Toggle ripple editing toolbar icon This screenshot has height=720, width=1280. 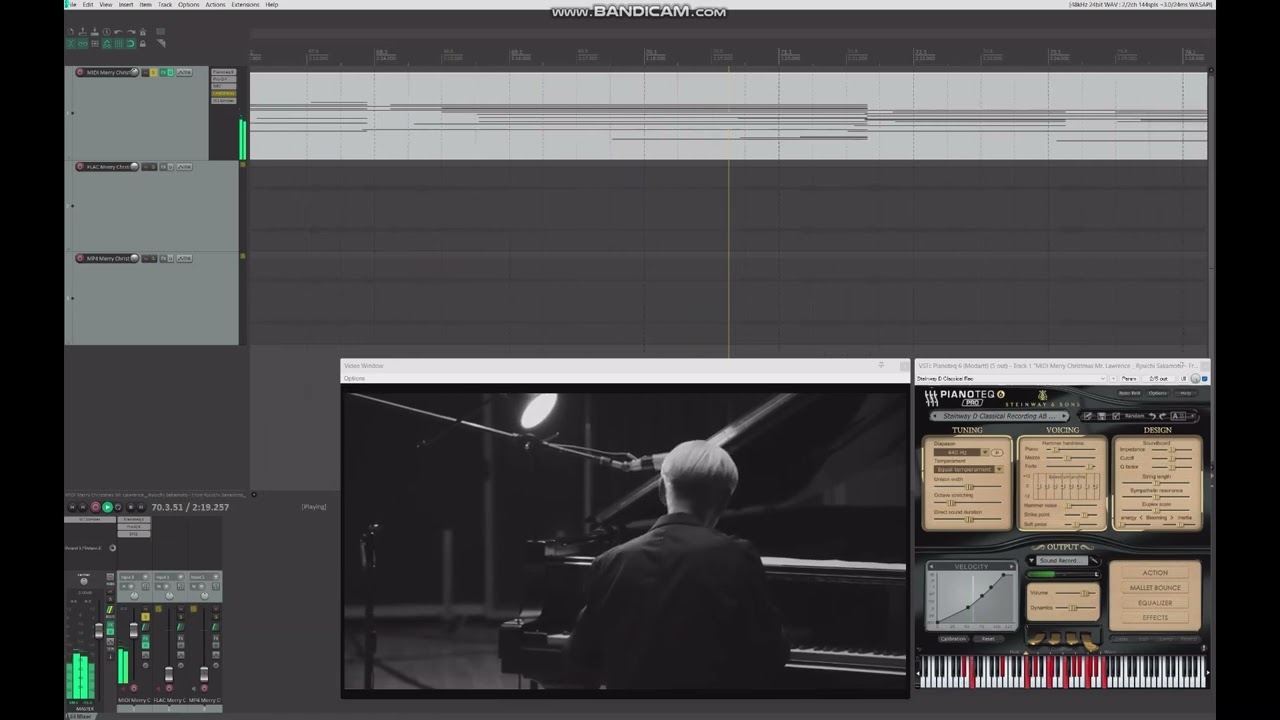[95, 44]
